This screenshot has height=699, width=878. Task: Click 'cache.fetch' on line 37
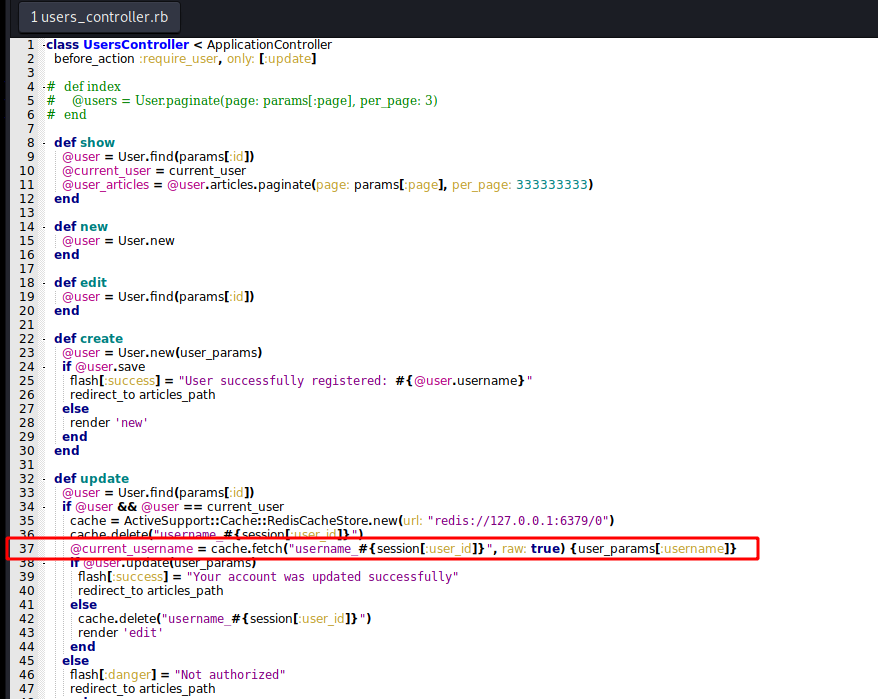(x=247, y=549)
